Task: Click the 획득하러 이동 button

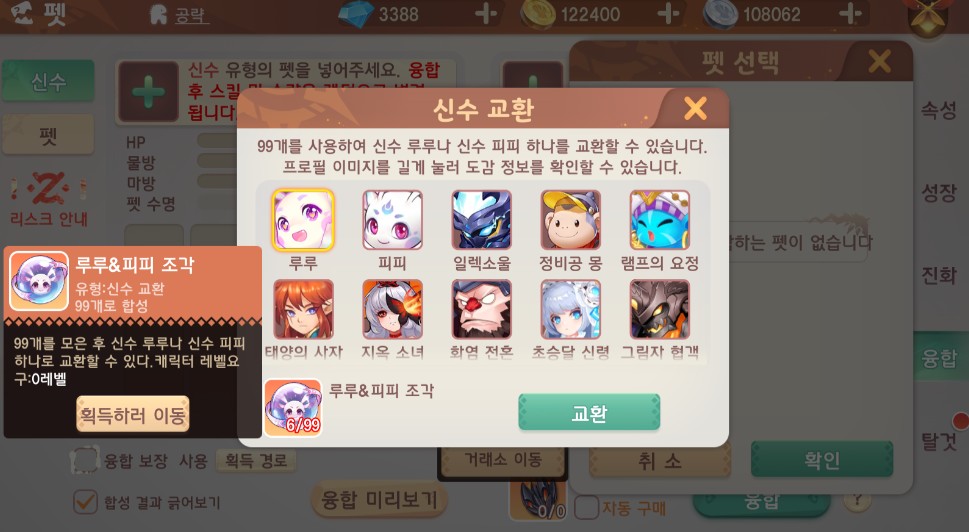Action: click(132, 415)
